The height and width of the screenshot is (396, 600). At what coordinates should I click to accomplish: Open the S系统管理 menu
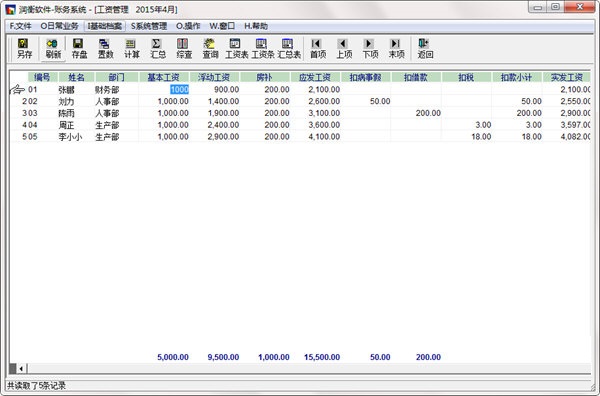149,26
